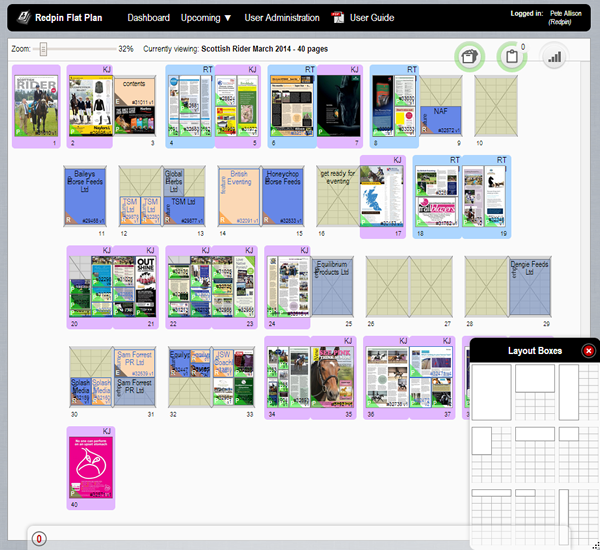The width and height of the screenshot is (600, 550).
Task: Select the Global Herbs Ltd box
Action: coord(174,181)
